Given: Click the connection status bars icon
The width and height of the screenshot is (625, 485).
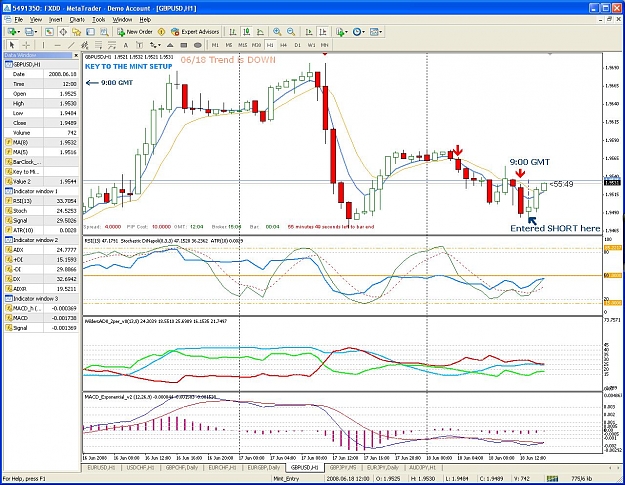Looking at the screenshot, I should (x=552, y=478).
